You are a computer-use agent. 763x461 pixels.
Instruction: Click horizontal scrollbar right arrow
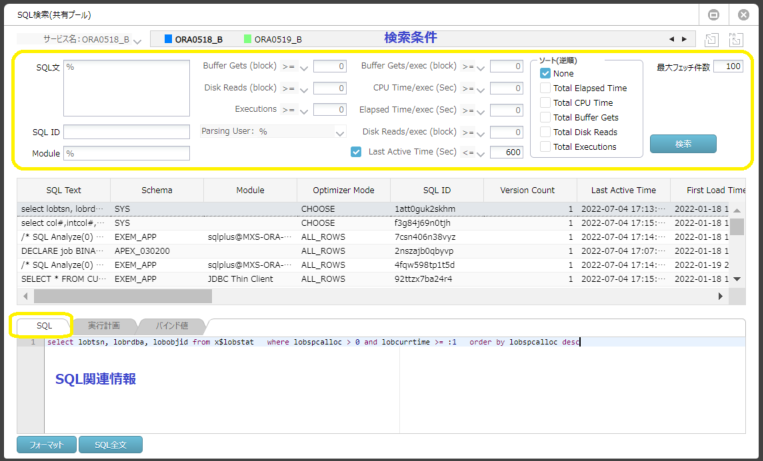point(721,296)
